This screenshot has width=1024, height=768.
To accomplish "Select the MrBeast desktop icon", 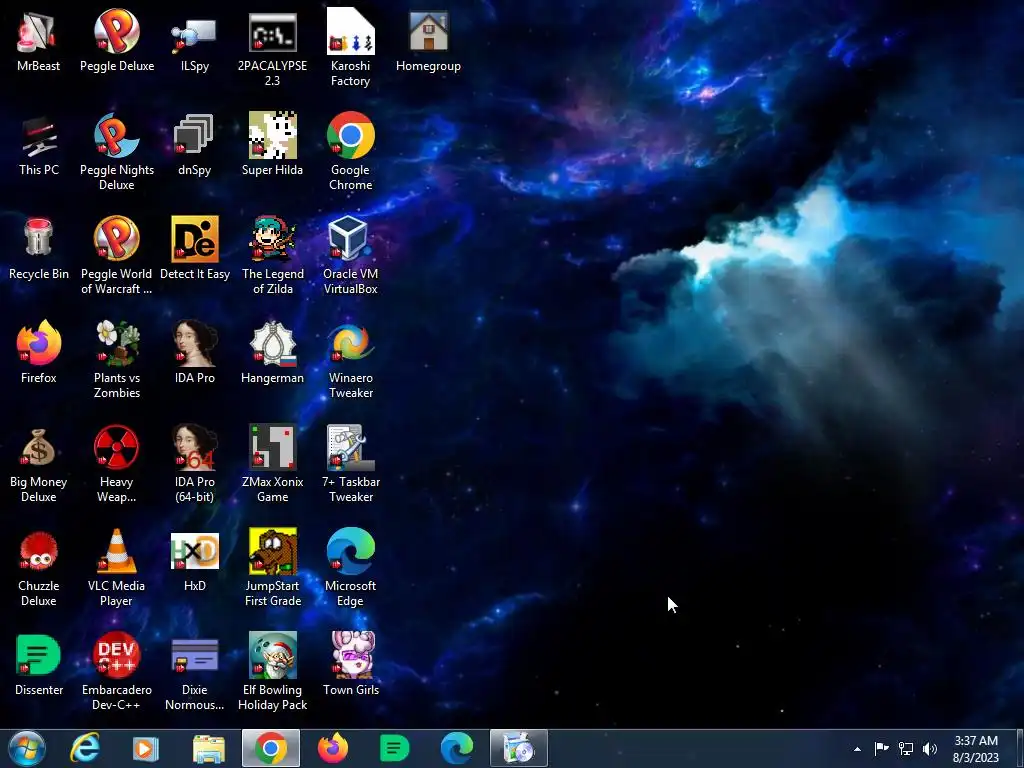I will [x=39, y=40].
